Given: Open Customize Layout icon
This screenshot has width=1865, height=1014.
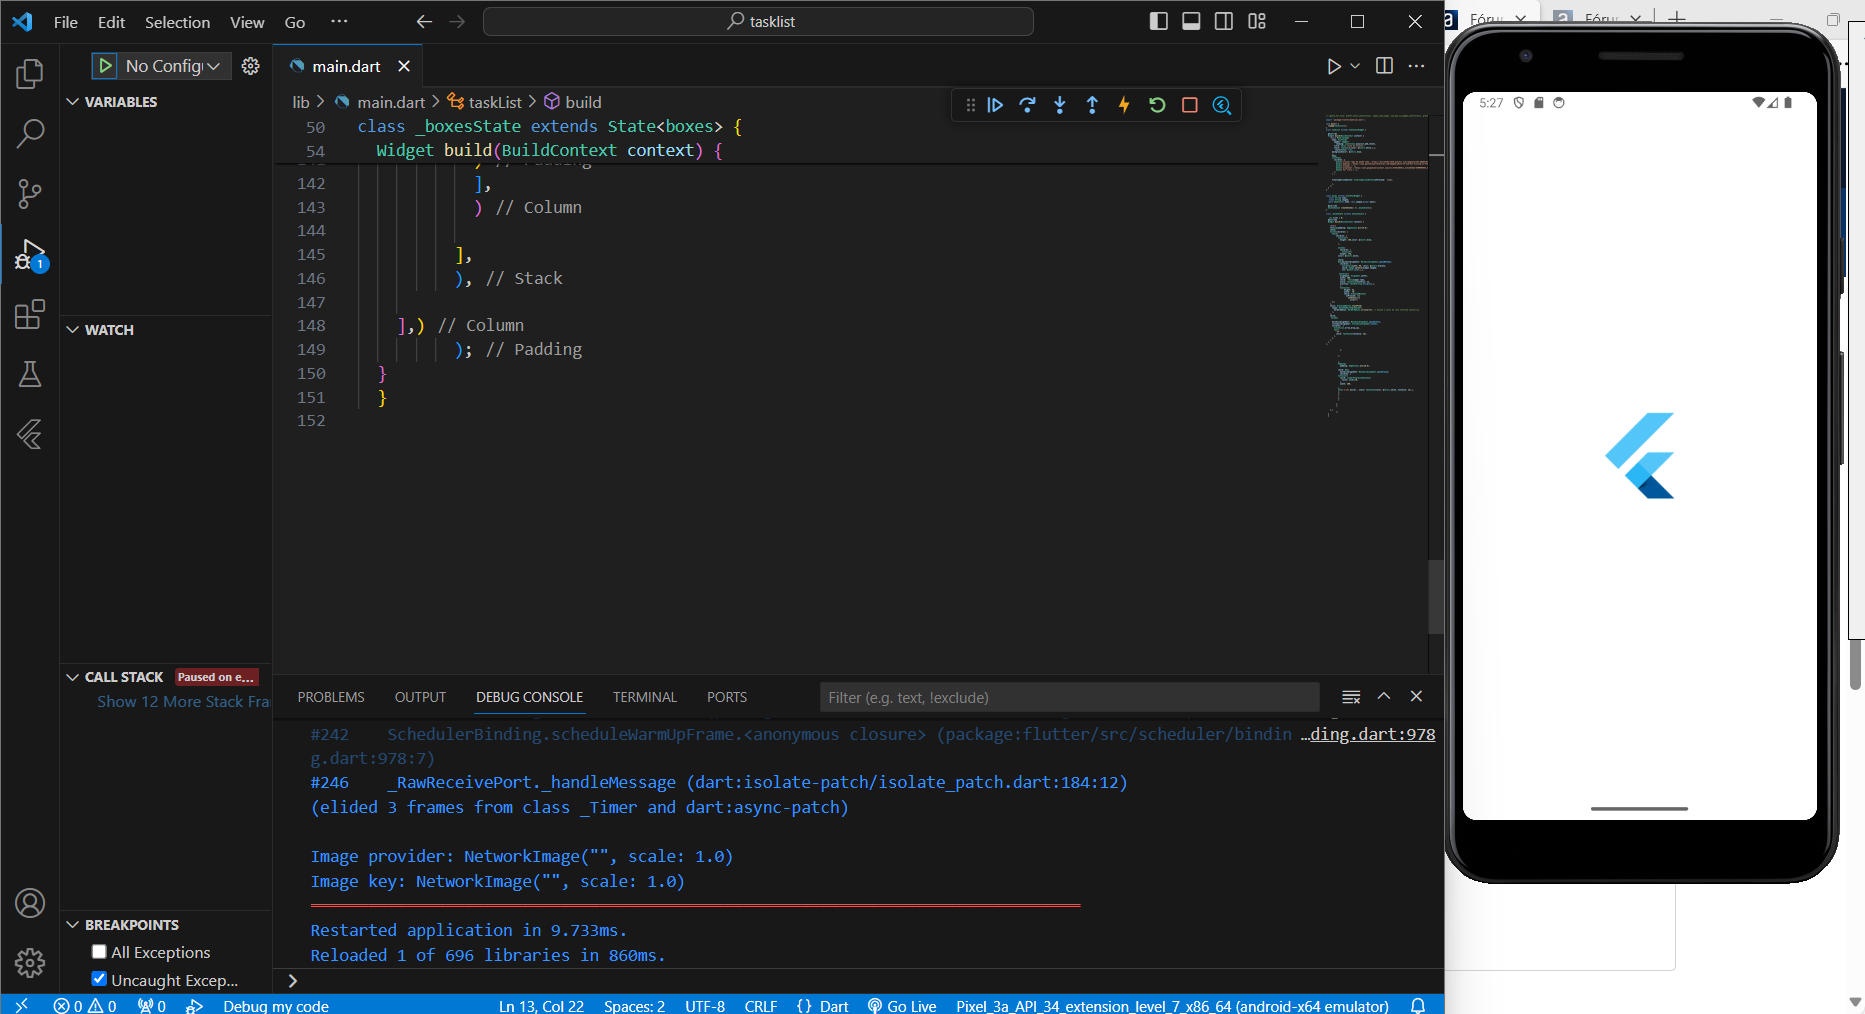Looking at the screenshot, I should coord(1257,21).
